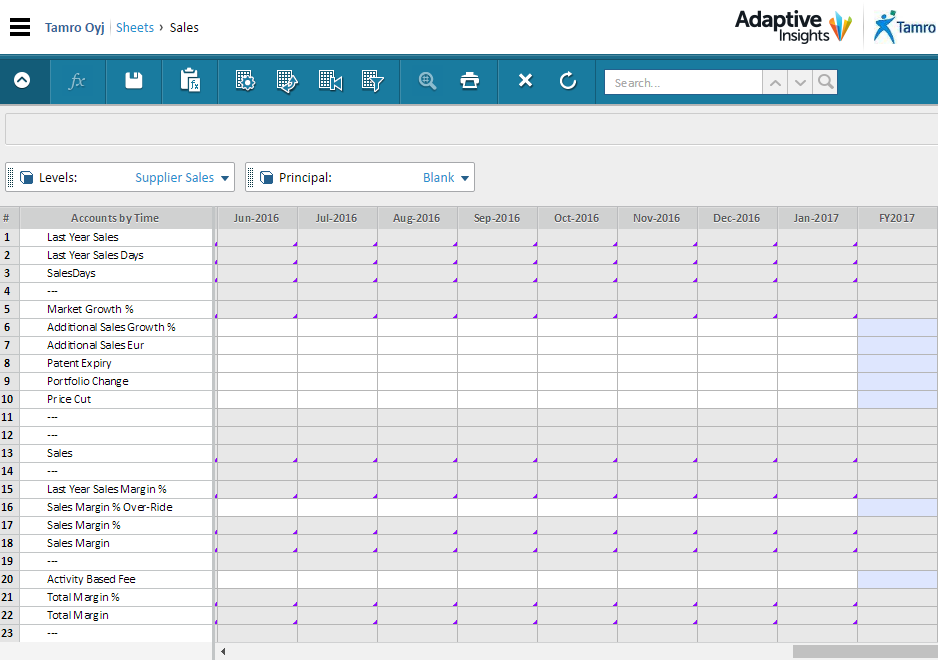Collapse the toolbar with the up-chevron button
938x660 pixels.
[22, 80]
